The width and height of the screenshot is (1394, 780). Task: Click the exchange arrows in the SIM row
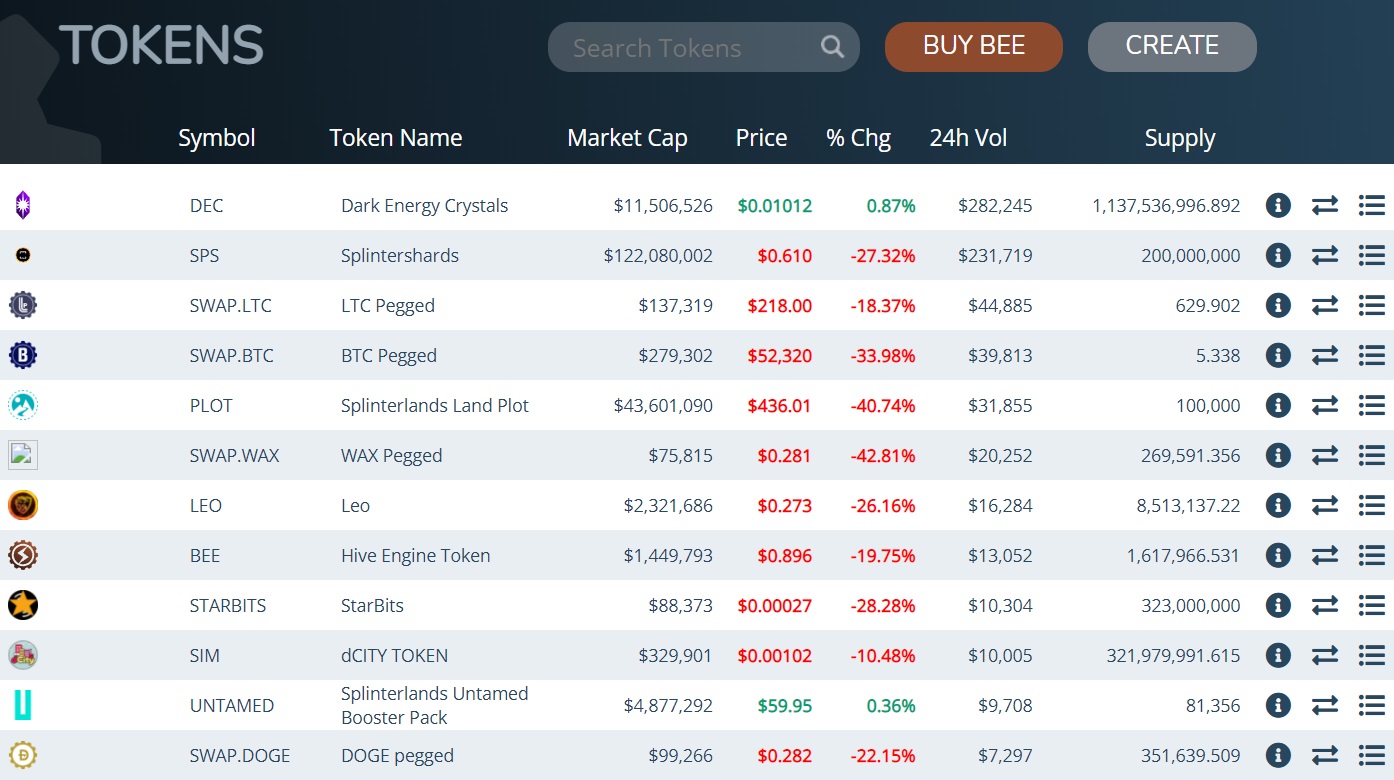pos(1325,655)
